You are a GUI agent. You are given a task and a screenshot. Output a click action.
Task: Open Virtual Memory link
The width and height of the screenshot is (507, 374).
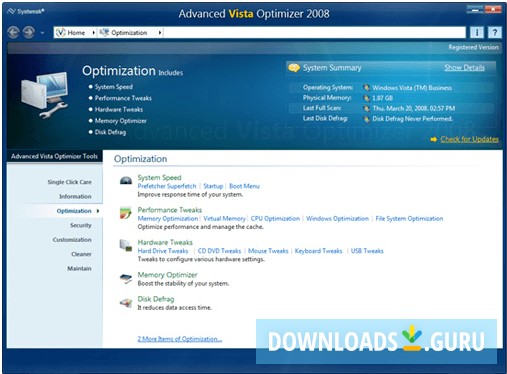224,218
